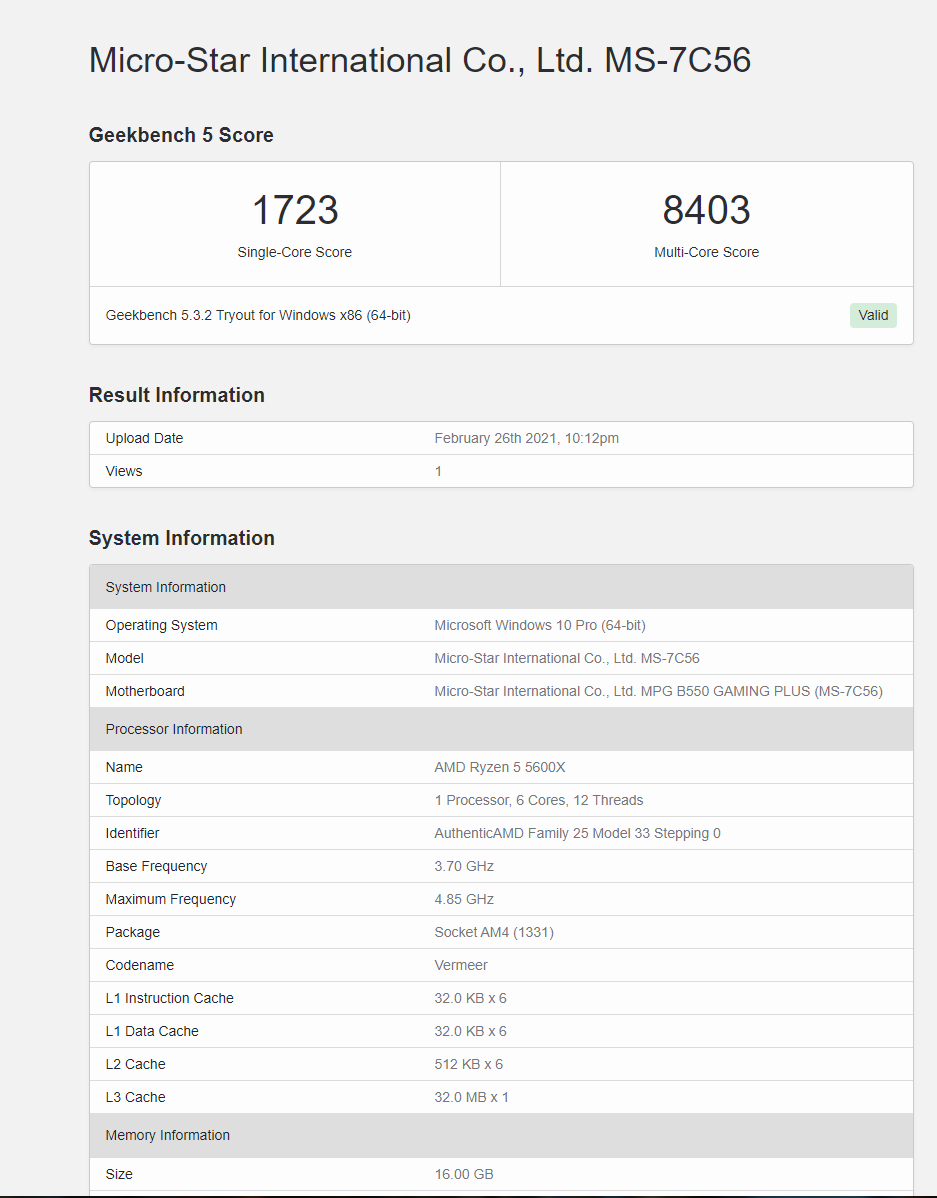This screenshot has width=937, height=1198.
Task: Click the Topology row label
Action: [x=133, y=800]
